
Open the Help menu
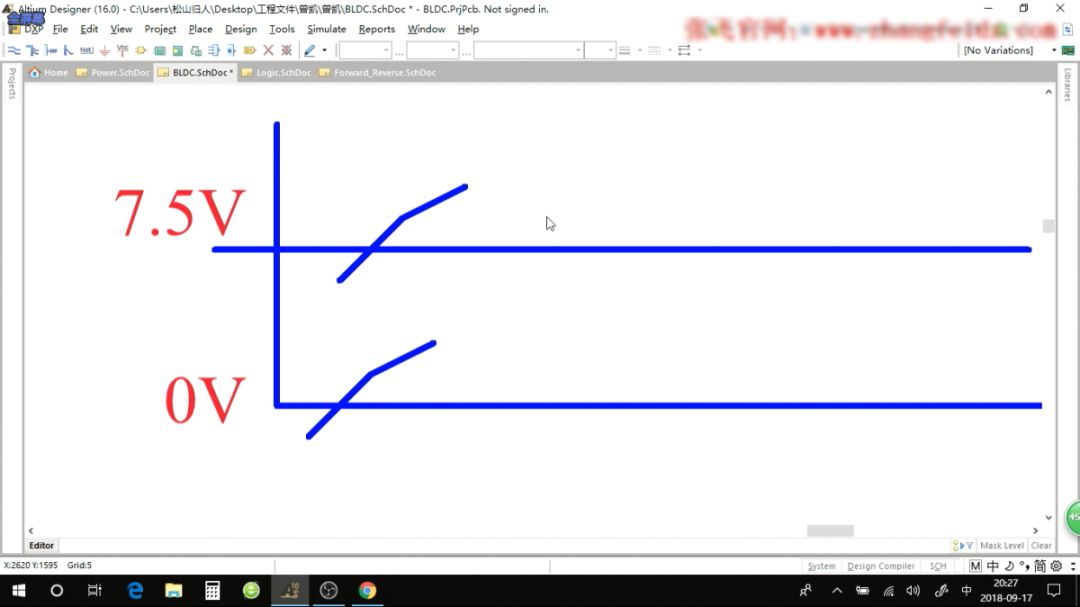point(468,29)
